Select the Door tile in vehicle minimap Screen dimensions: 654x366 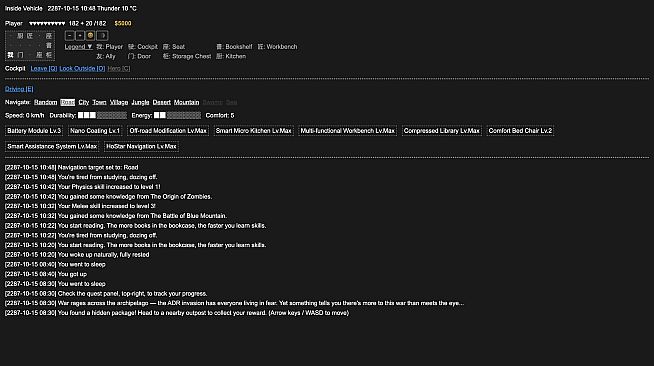[20, 55]
